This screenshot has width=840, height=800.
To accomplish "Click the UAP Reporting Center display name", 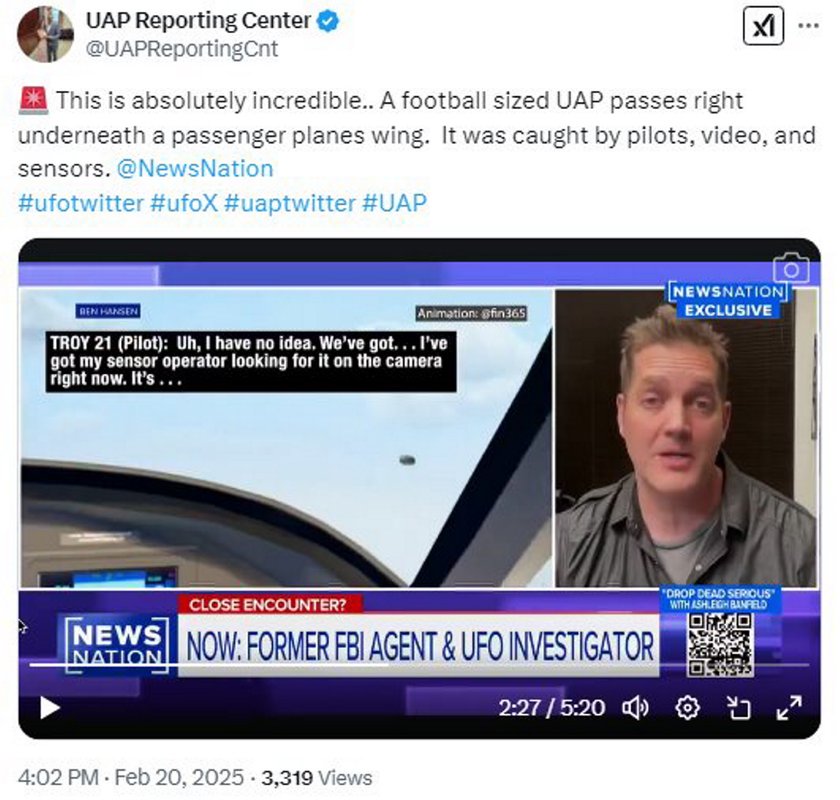I will (x=198, y=21).
